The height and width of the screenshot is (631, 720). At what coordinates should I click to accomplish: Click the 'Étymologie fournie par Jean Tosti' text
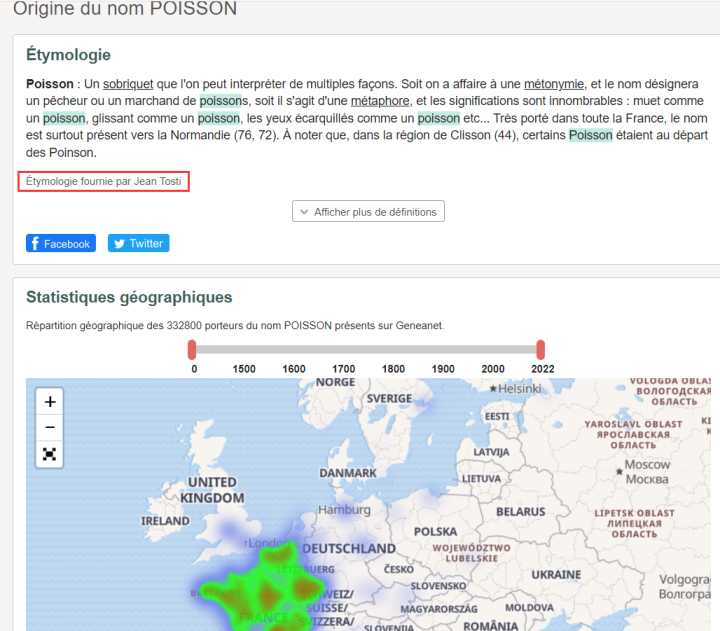[103, 181]
